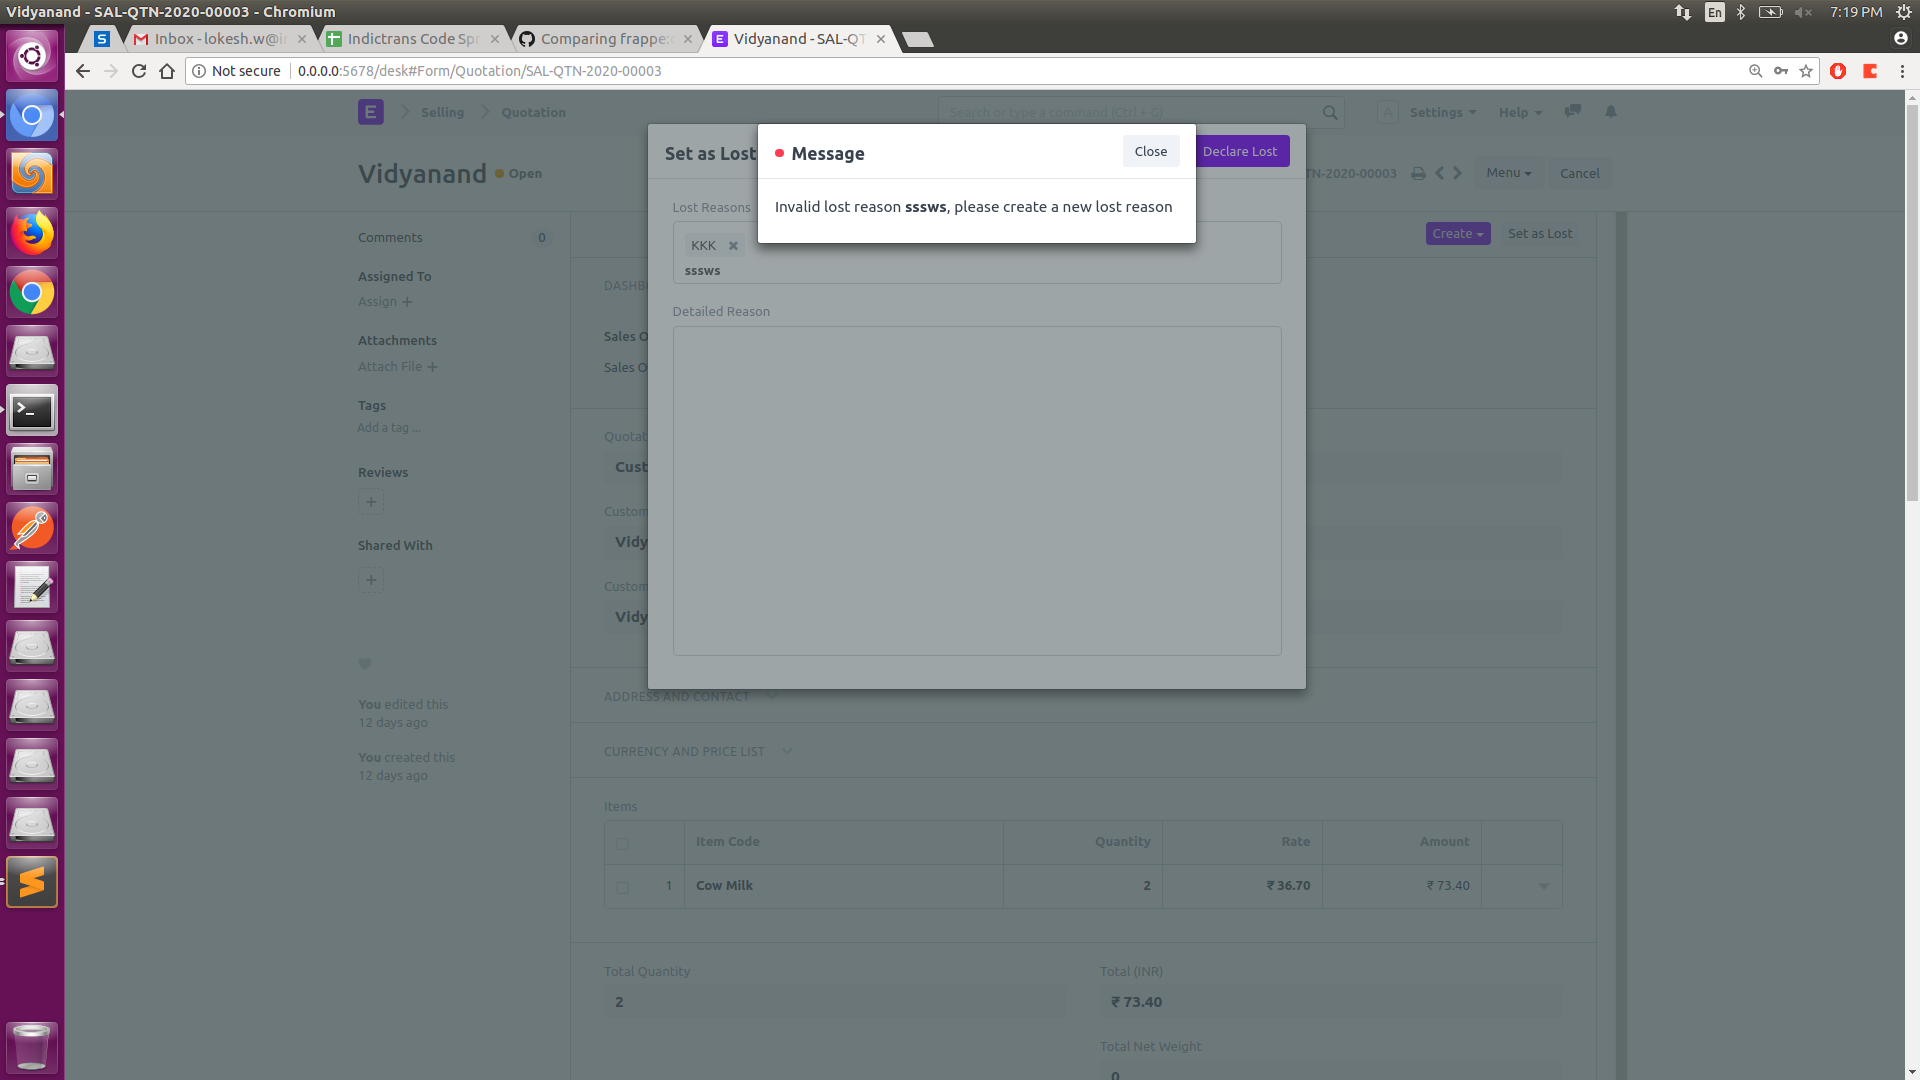The width and height of the screenshot is (1920, 1080).
Task: Click the Total Quantity field
Action: coord(834,1002)
